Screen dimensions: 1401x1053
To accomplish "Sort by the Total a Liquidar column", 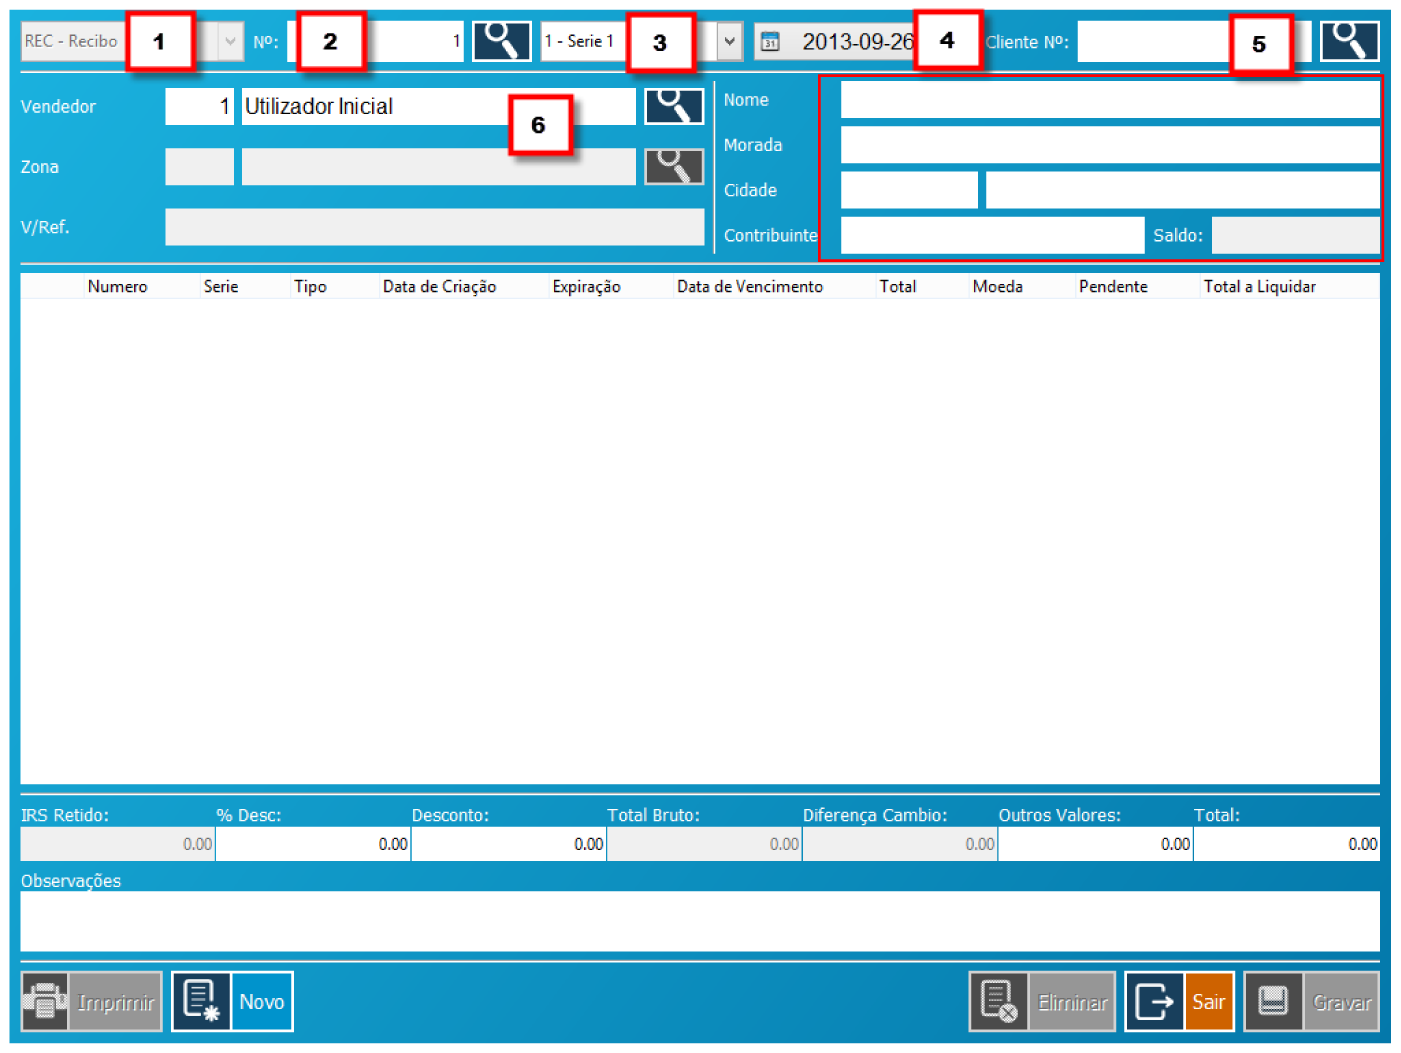I will coord(1258,287).
